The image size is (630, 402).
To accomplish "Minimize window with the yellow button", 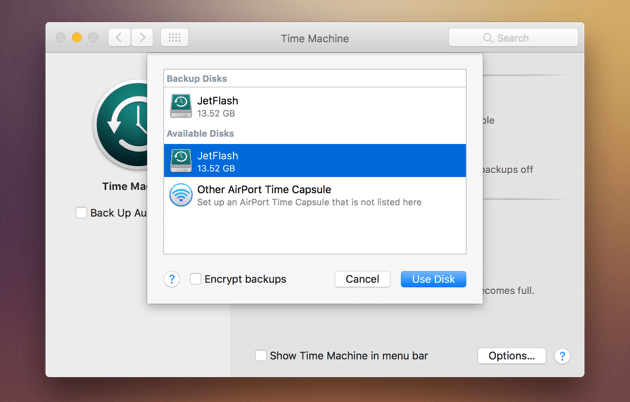I will [77, 38].
